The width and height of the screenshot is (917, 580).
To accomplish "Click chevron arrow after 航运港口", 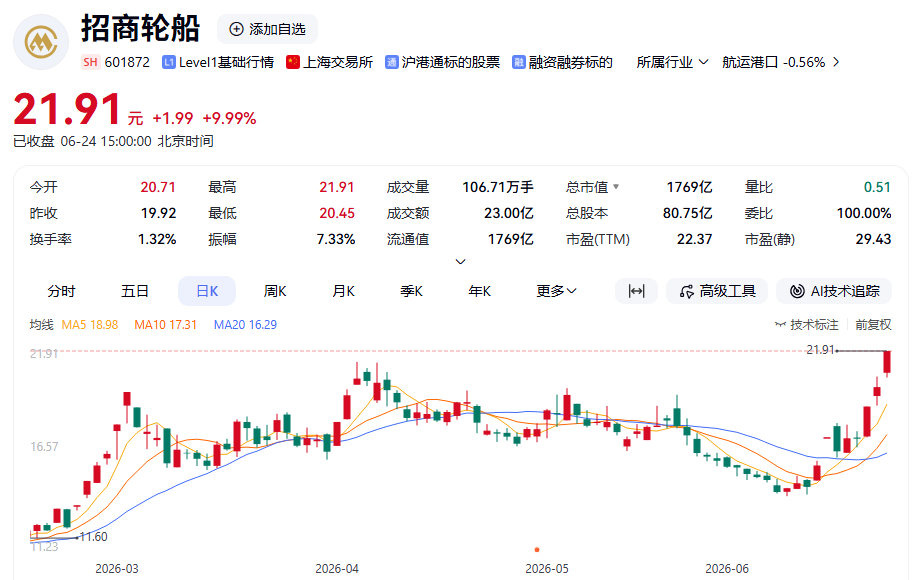I will pos(836,62).
